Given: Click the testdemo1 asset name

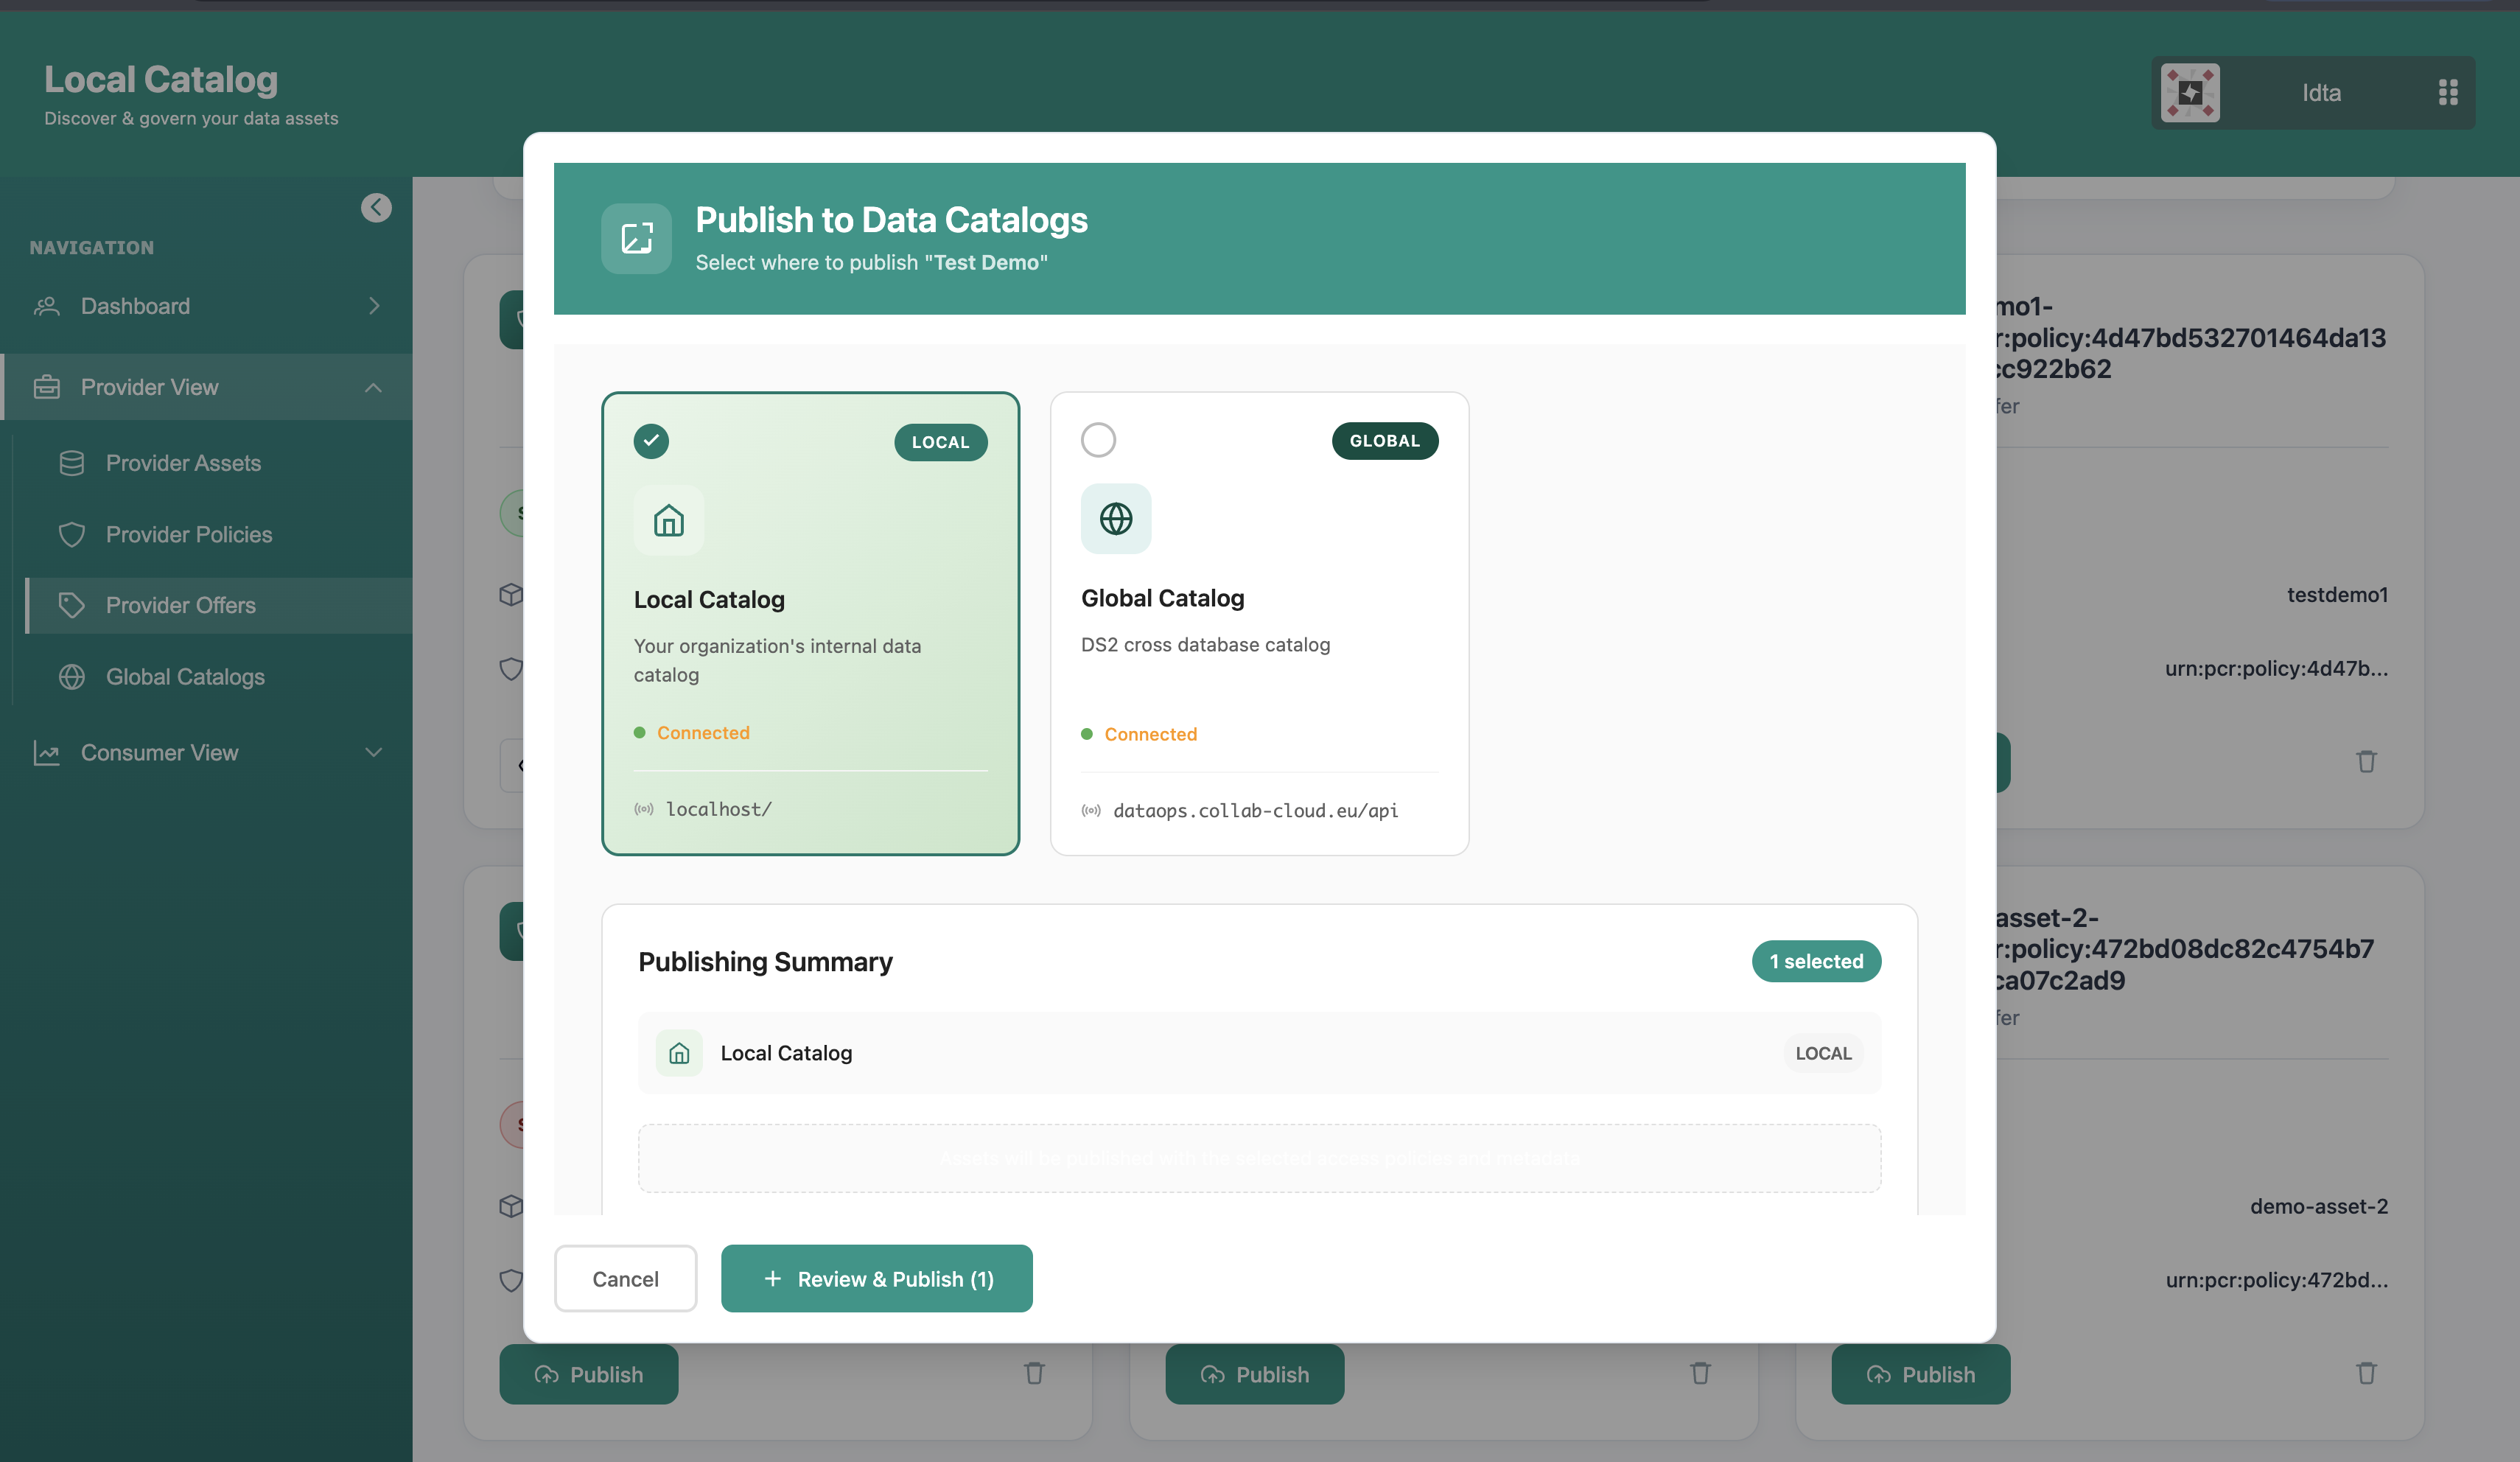Looking at the screenshot, I should 2337,595.
